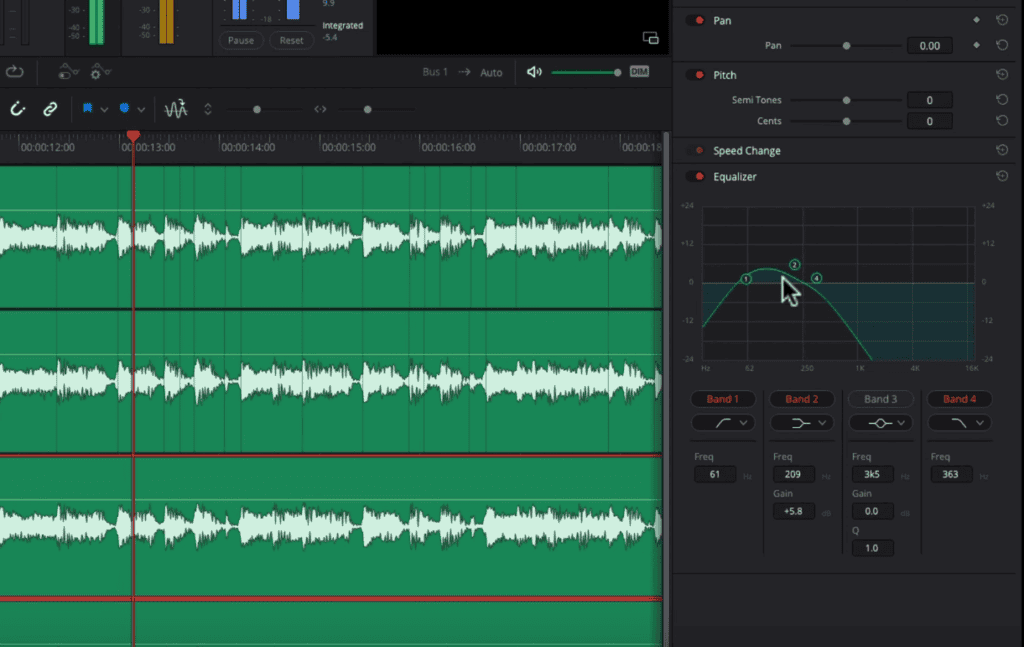Open Band 1 filter type dropdown

[x=723, y=423]
